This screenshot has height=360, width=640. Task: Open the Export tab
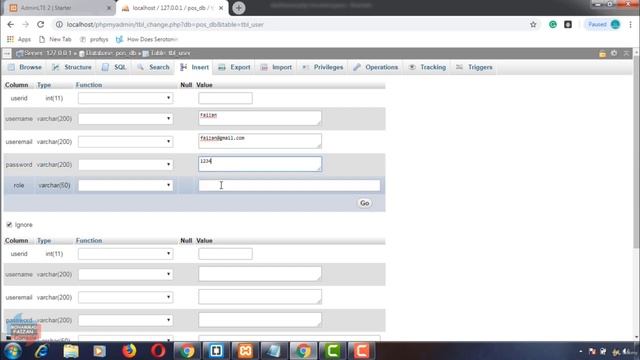(x=234, y=67)
